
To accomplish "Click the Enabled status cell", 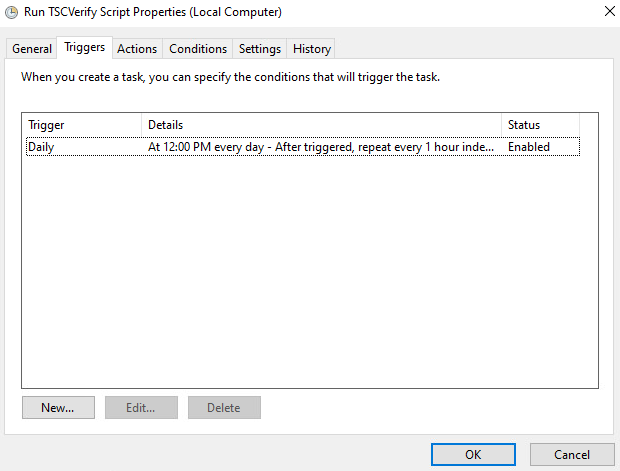I will (x=529, y=147).
